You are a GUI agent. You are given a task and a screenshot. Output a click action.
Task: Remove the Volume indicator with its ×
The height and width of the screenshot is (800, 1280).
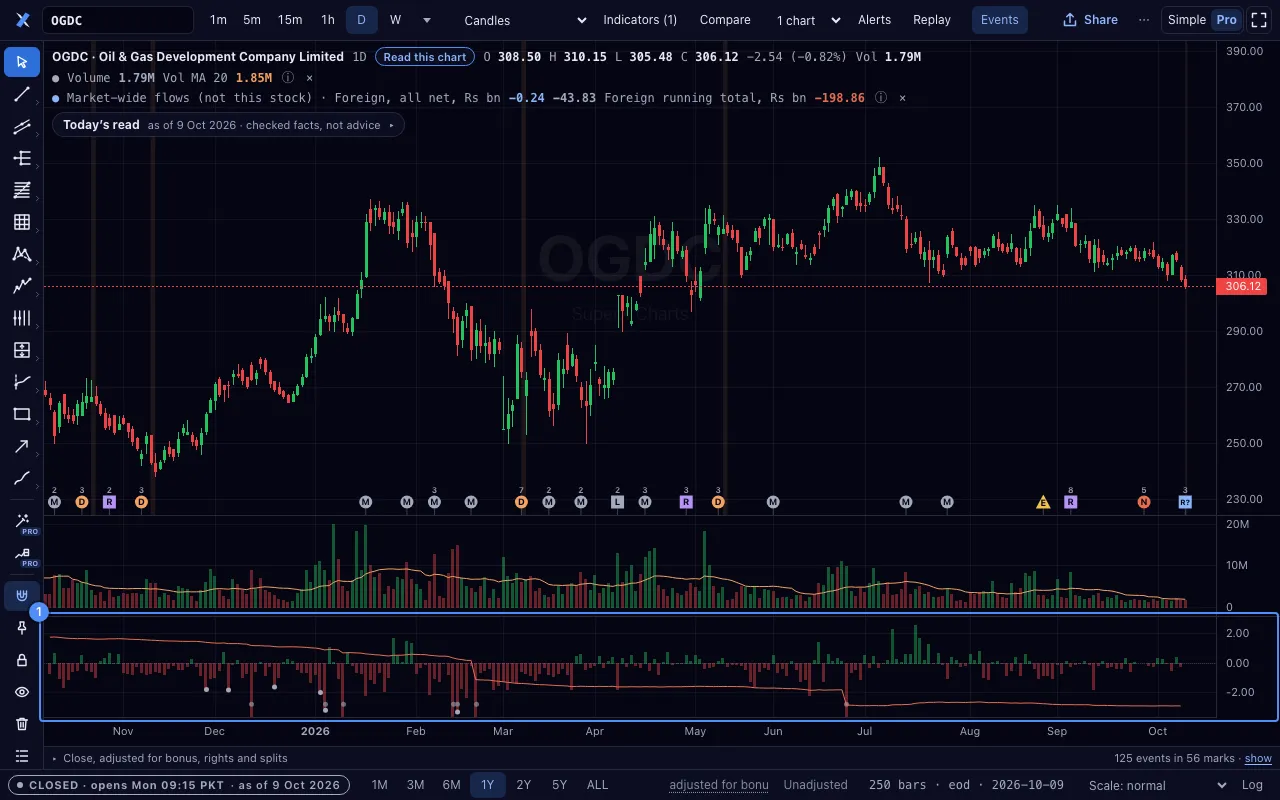tap(309, 77)
